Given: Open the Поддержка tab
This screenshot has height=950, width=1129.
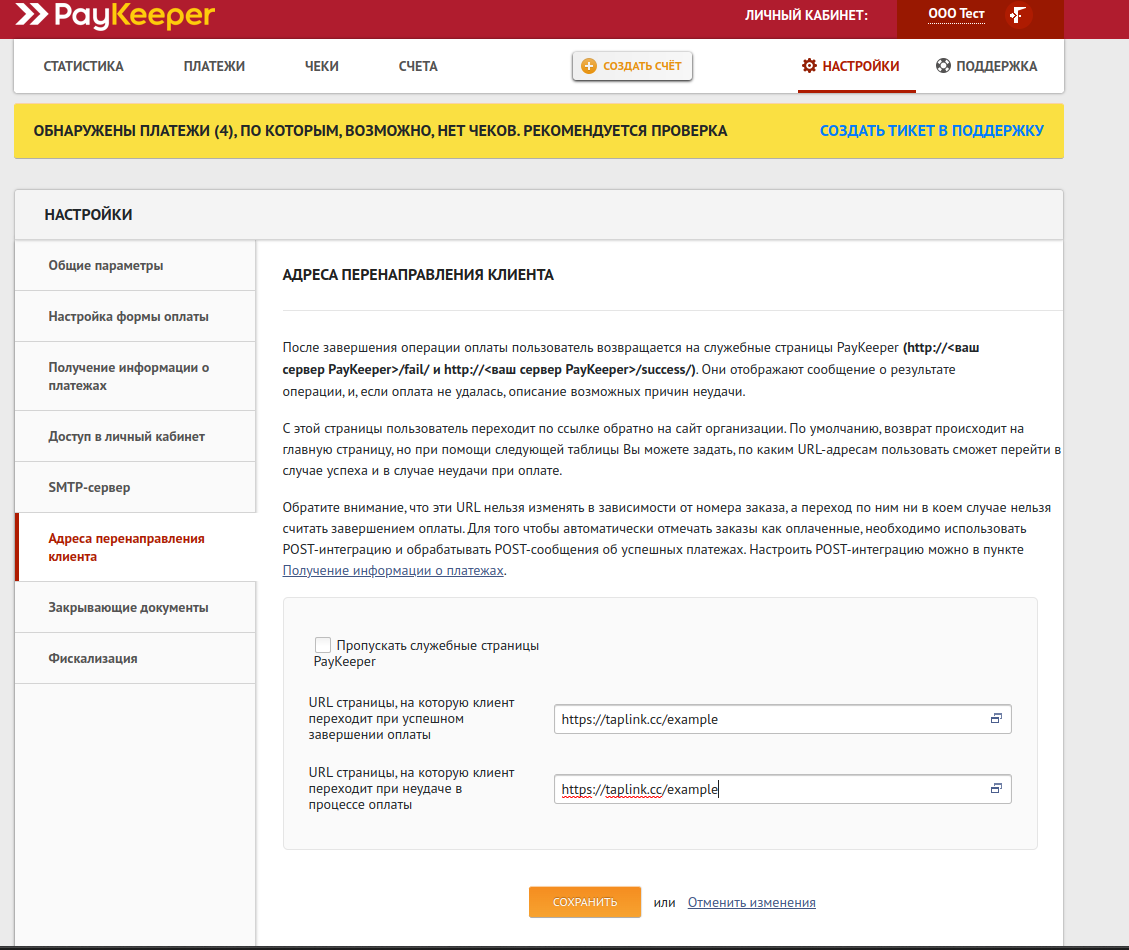Looking at the screenshot, I should 986,66.
